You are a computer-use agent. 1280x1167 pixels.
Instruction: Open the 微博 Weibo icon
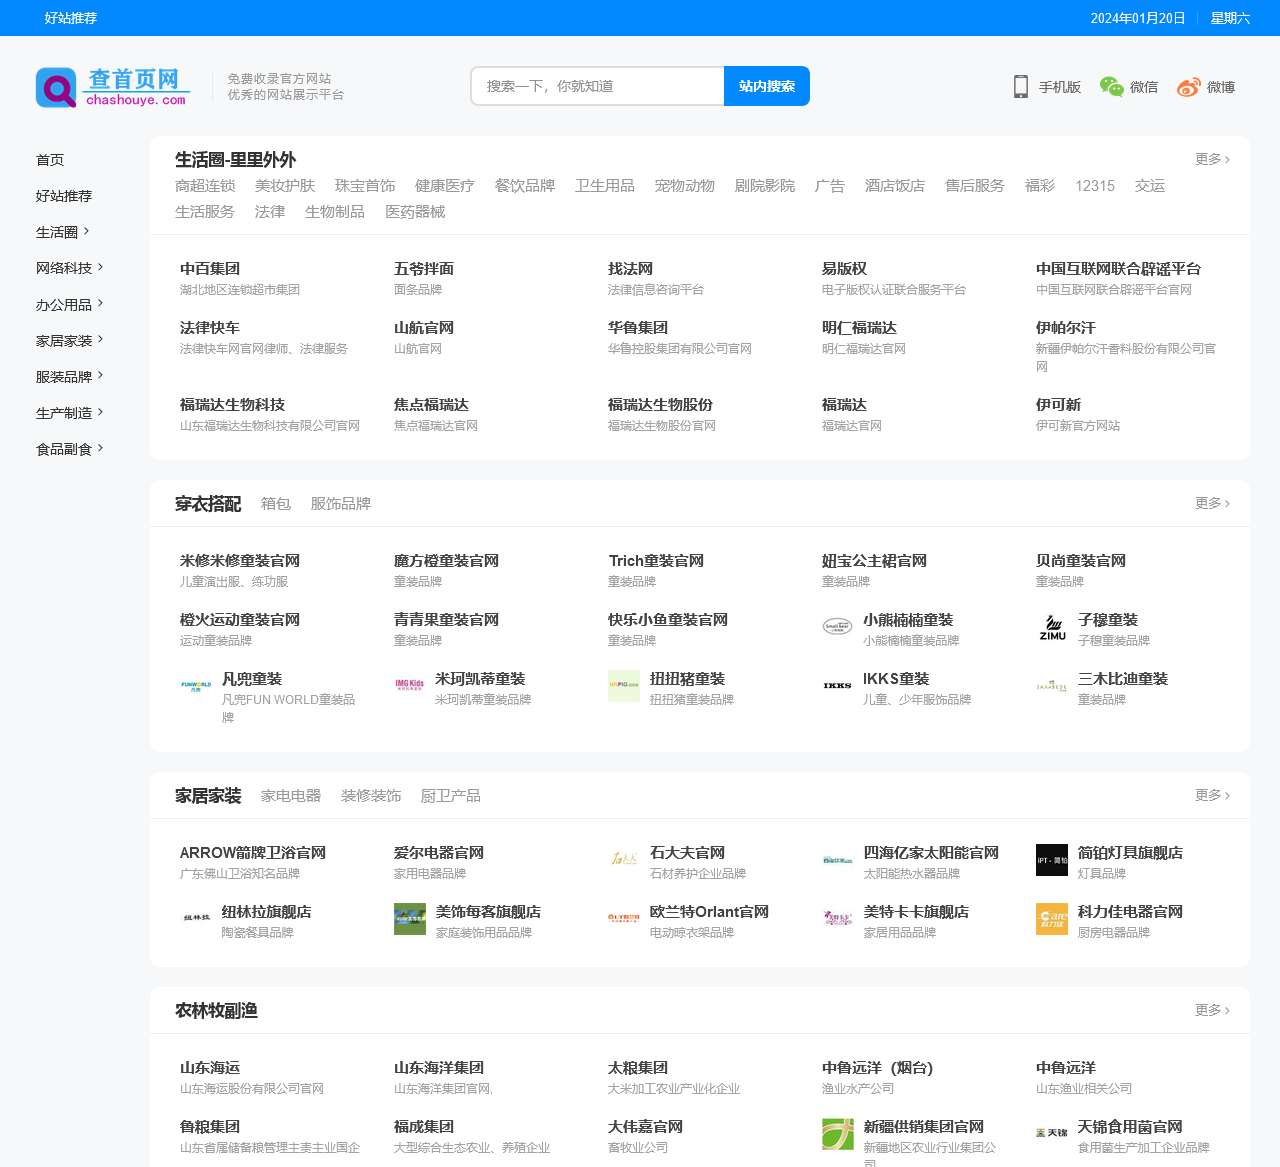click(1188, 87)
